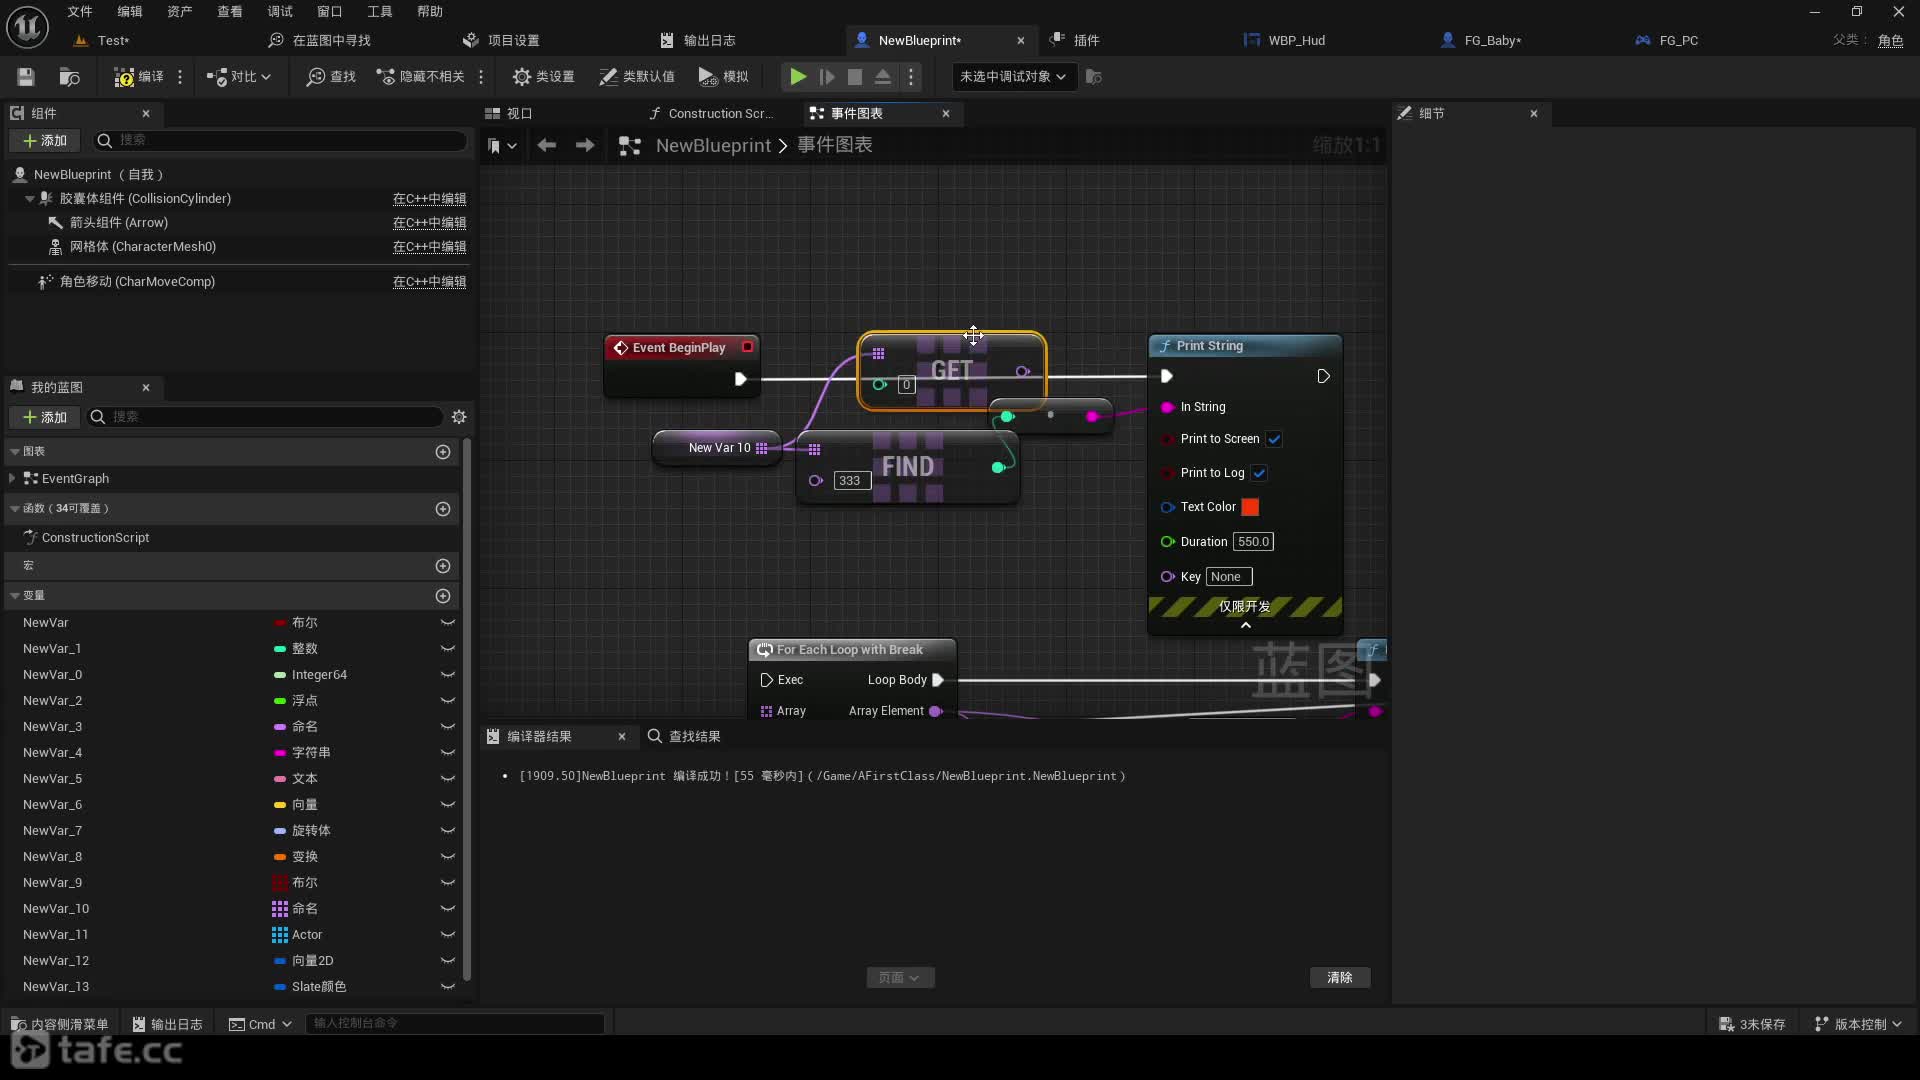Open the 文件 menu
Viewport: 1920px width, 1080px height.
tap(80, 11)
